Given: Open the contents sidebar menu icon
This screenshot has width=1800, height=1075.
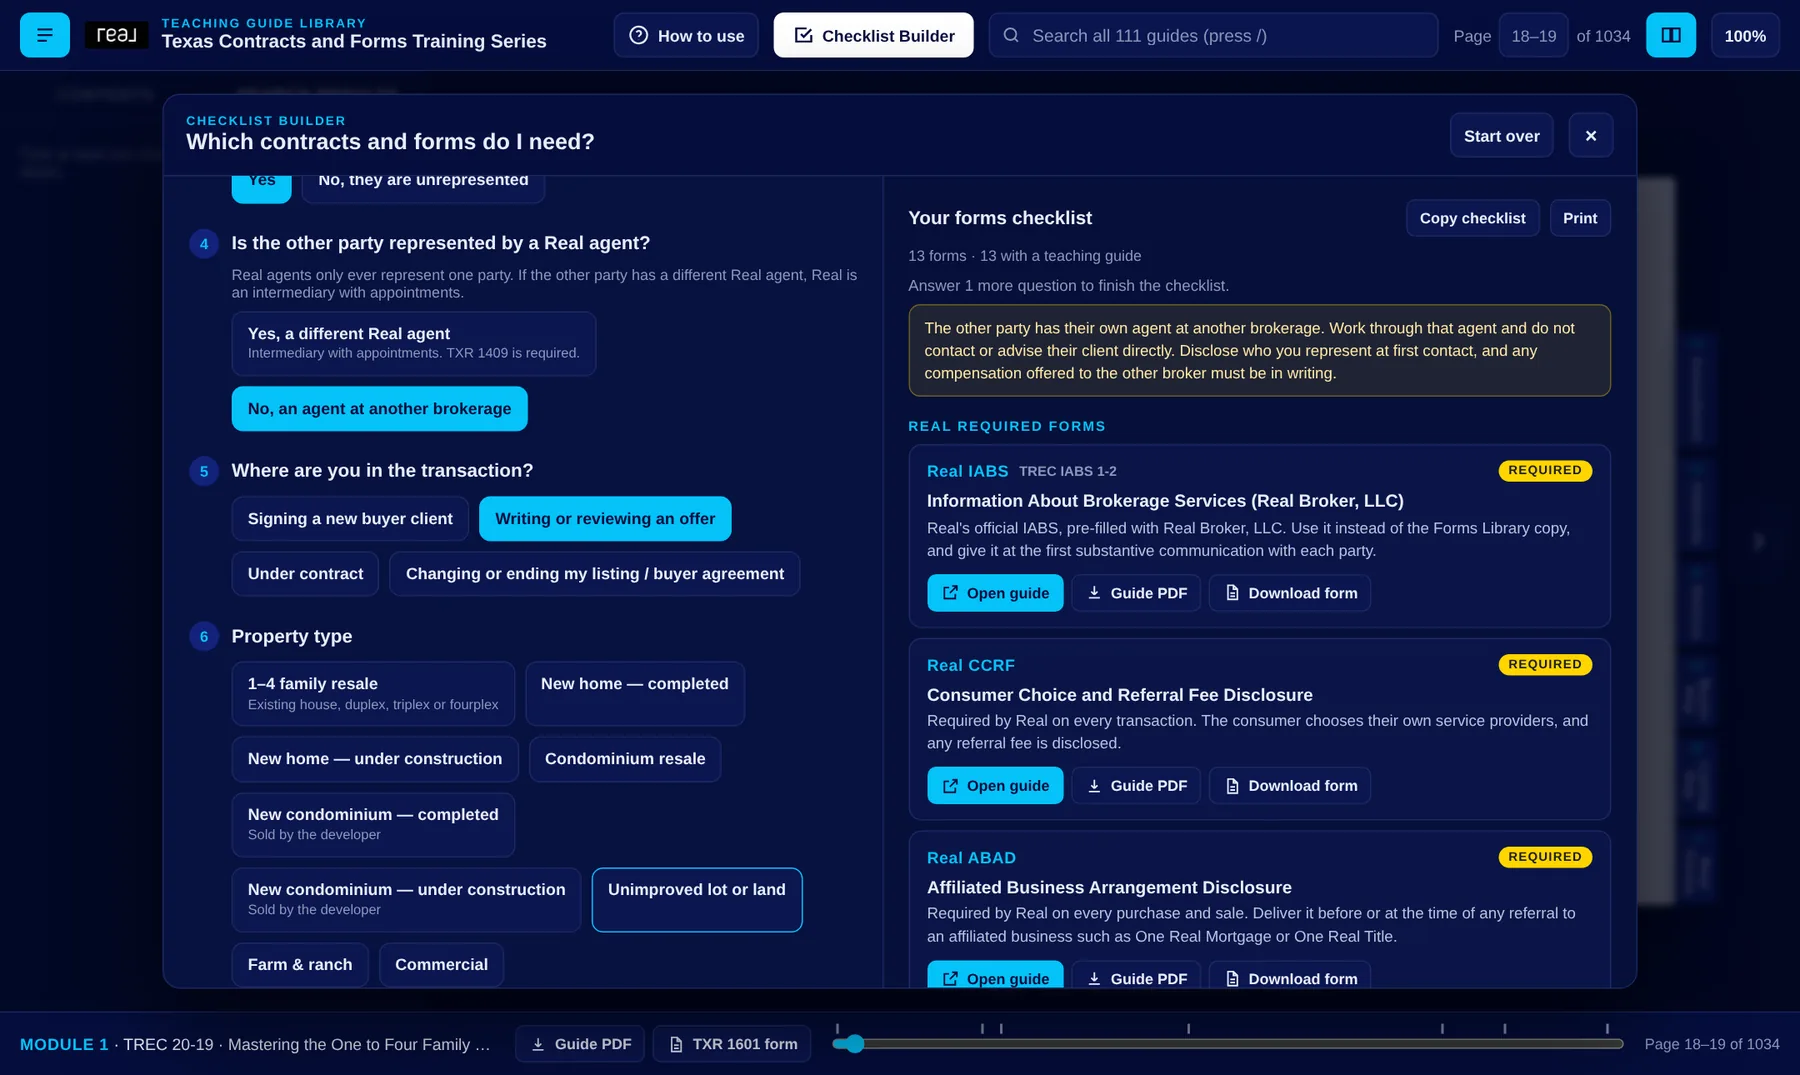Looking at the screenshot, I should pos(44,35).
